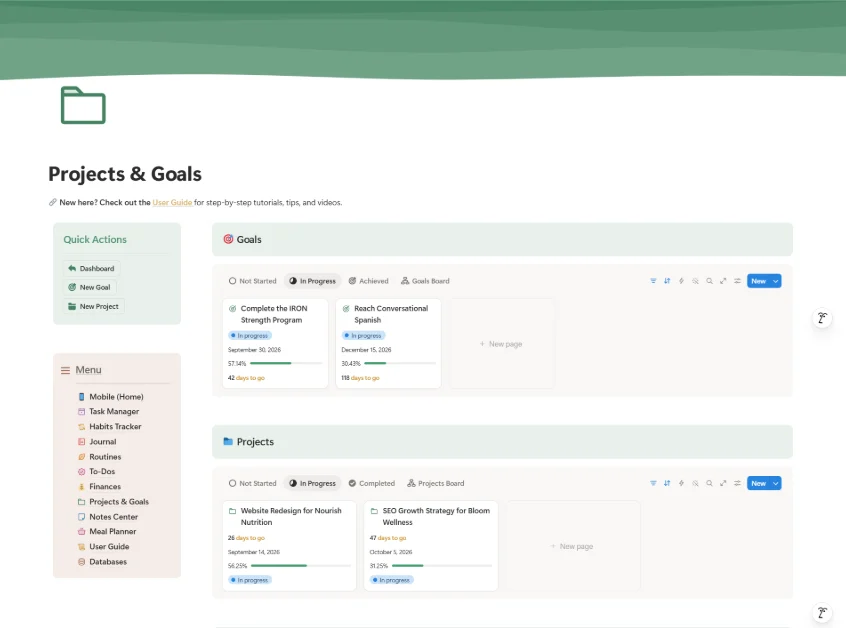Click the search icon in the Goals toolbar
The height and width of the screenshot is (628, 846).
tap(709, 281)
